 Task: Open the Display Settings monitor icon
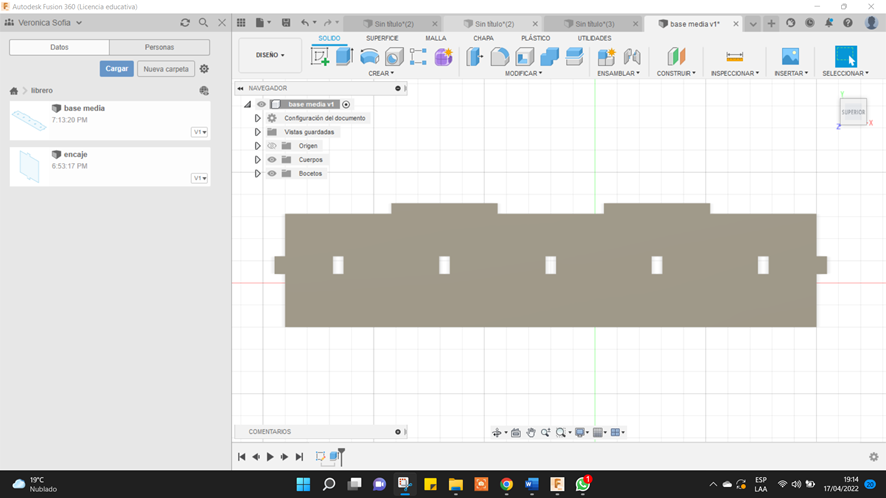tap(580, 432)
